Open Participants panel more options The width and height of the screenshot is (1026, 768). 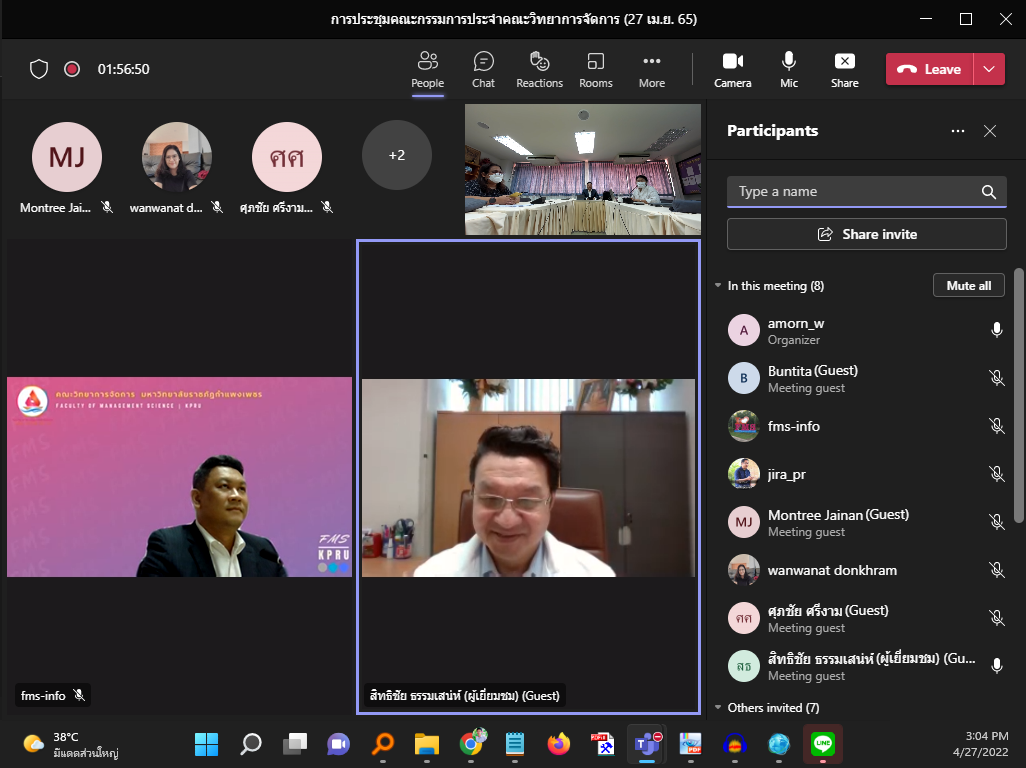tap(958, 131)
